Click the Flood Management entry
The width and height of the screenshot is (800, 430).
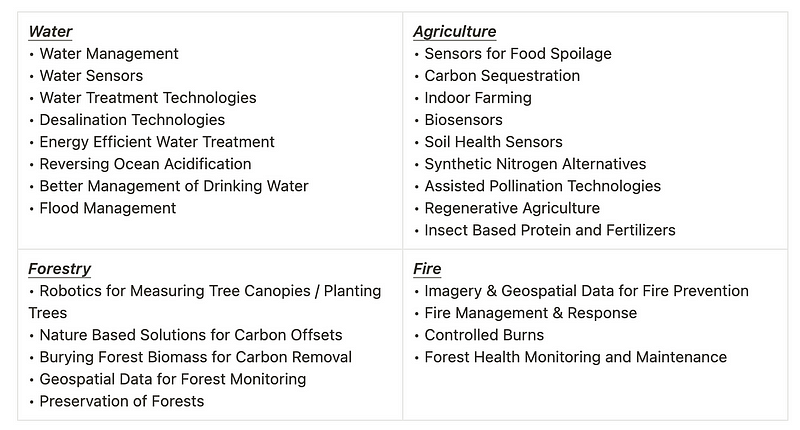(108, 208)
